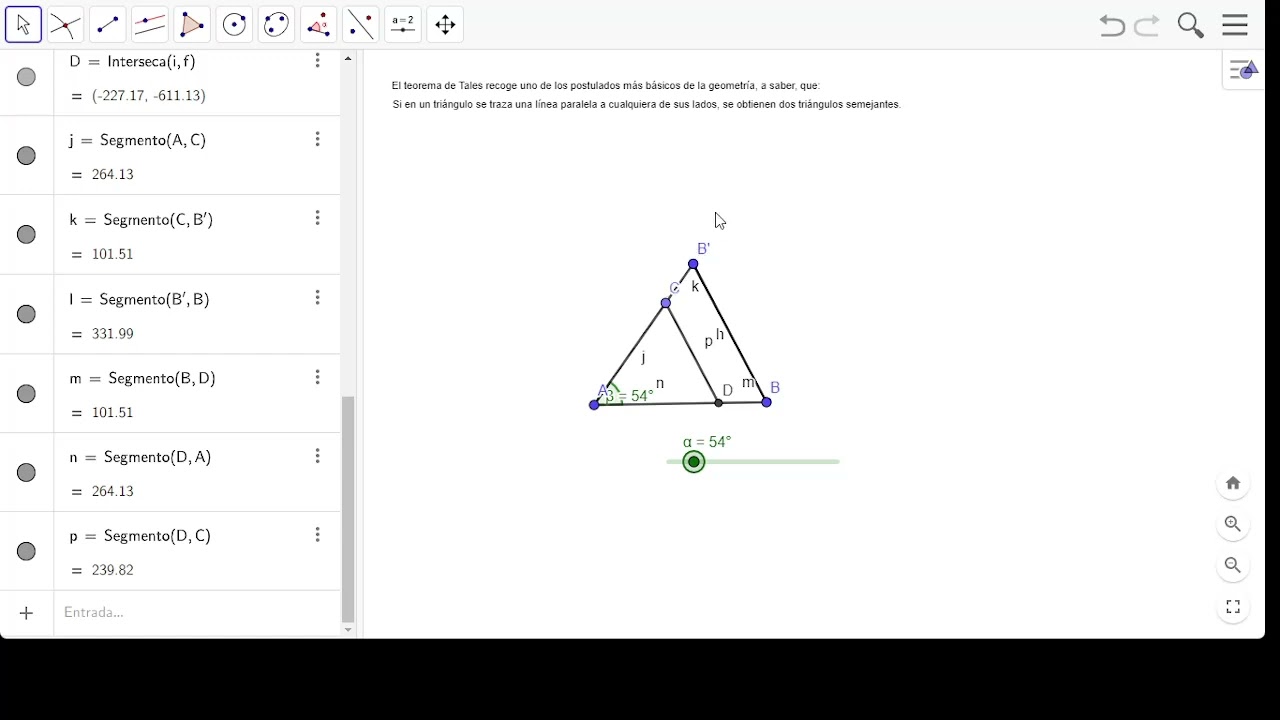Select point D on the base
This screenshot has width=1280, height=720.
(719, 403)
